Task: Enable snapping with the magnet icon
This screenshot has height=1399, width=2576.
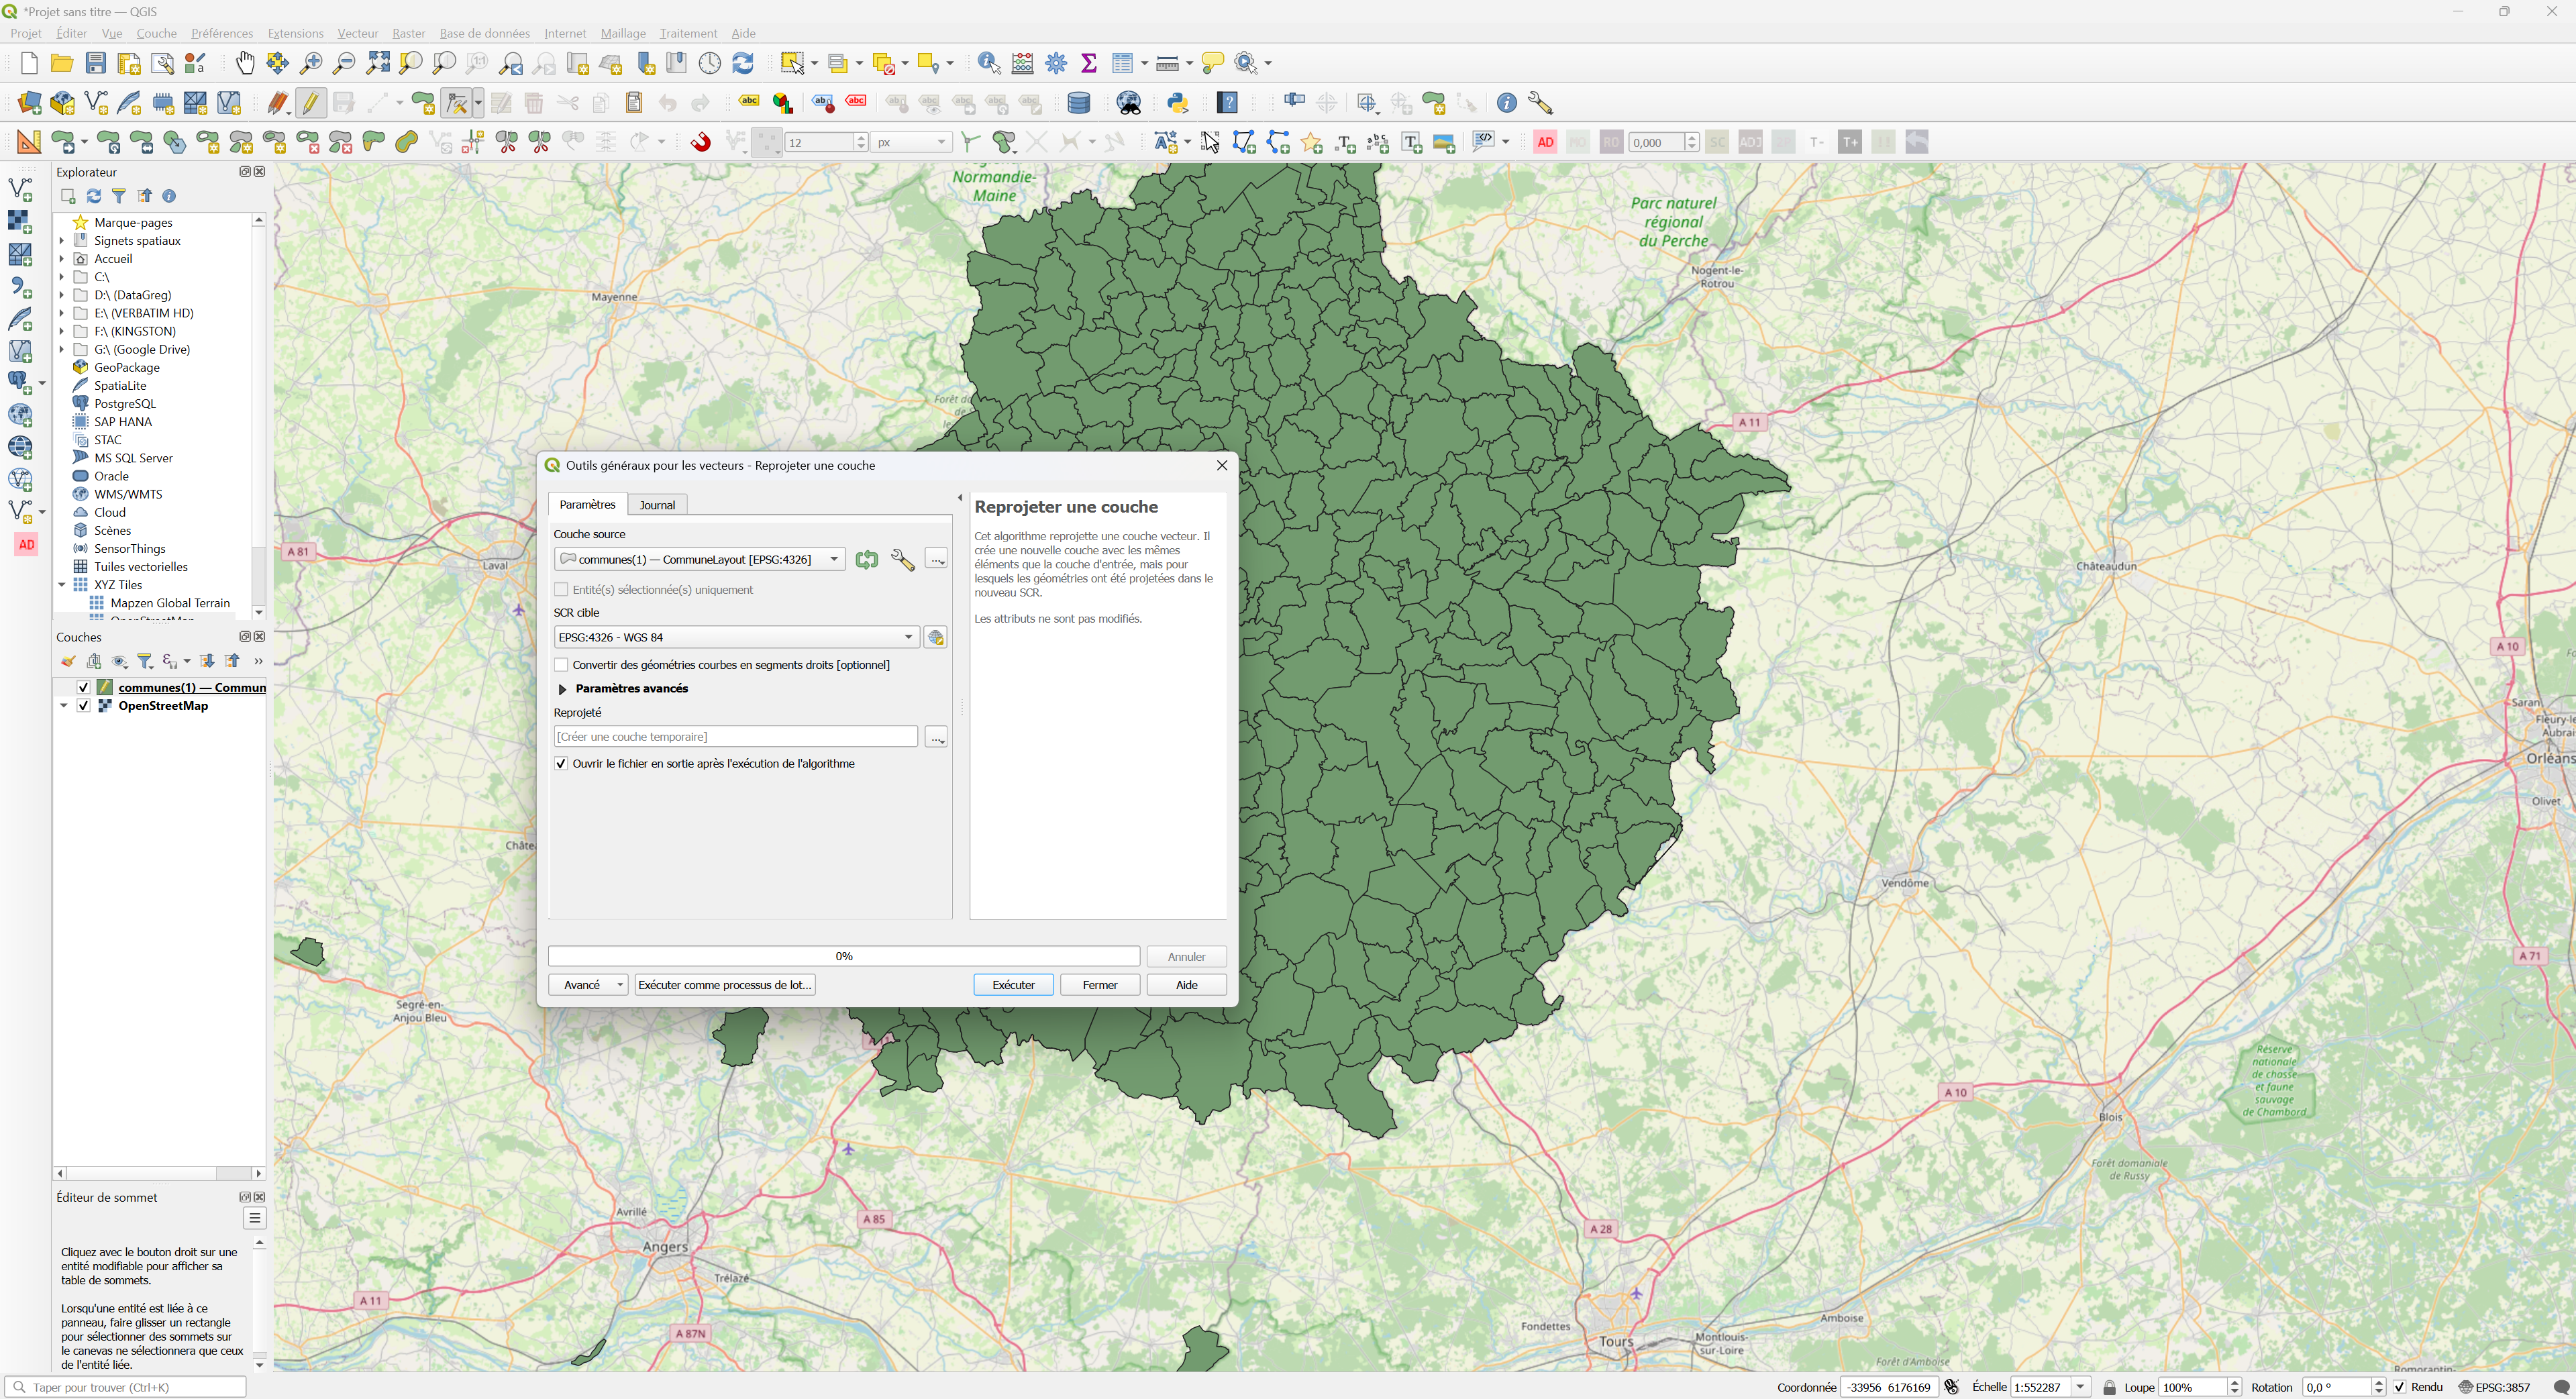Action: point(701,142)
